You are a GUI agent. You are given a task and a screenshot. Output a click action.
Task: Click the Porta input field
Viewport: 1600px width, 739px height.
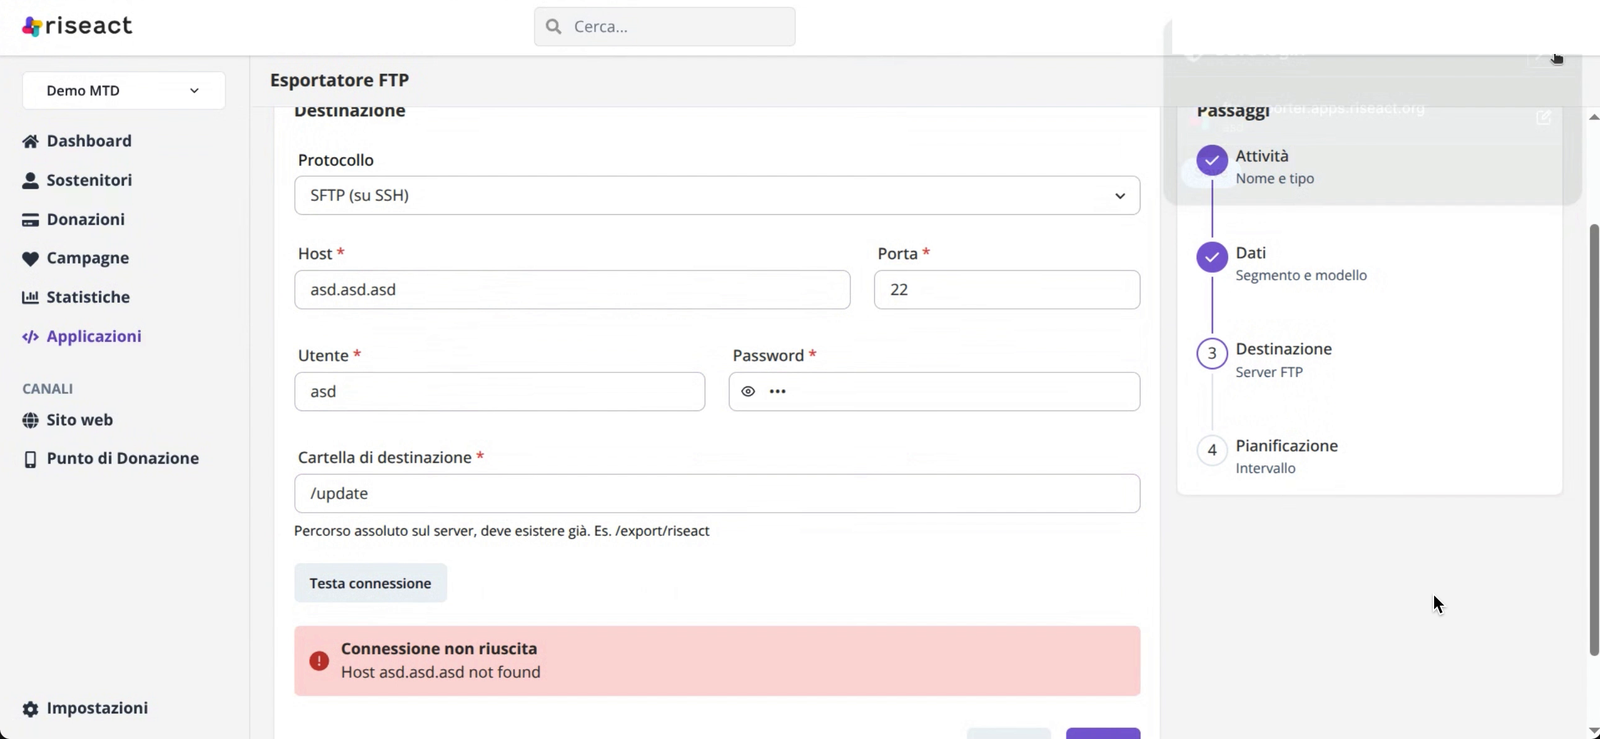click(x=1007, y=290)
